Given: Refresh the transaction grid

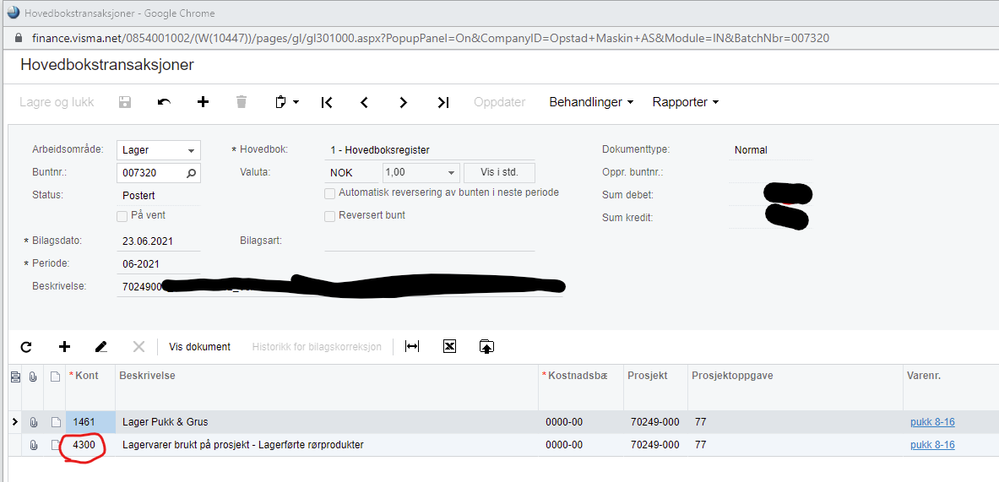Looking at the screenshot, I should click(x=26, y=347).
